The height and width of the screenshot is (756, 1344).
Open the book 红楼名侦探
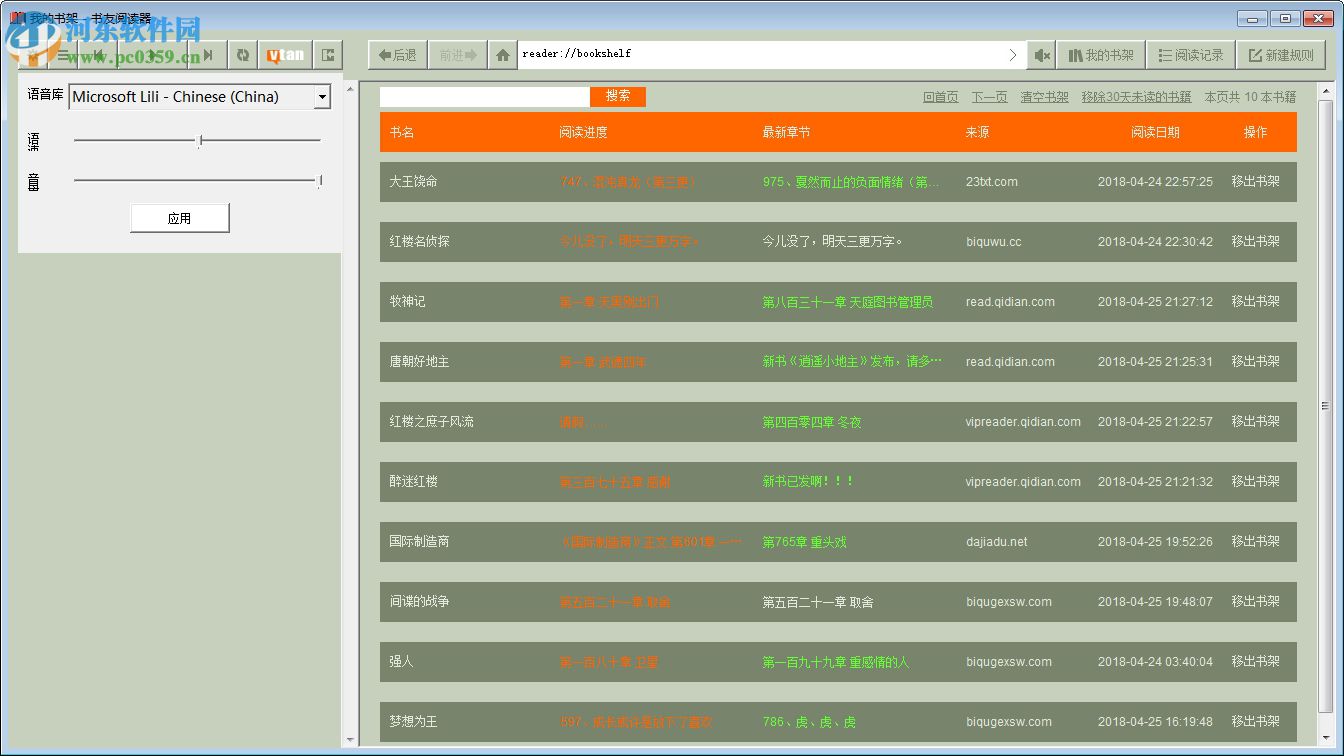[419, 242]
